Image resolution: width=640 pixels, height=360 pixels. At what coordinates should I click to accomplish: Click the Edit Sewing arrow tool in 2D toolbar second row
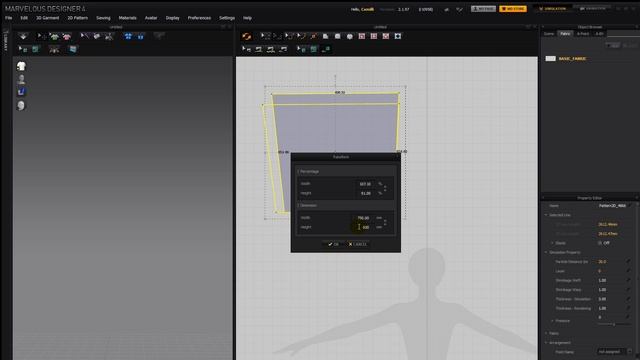tap(246, 49)
